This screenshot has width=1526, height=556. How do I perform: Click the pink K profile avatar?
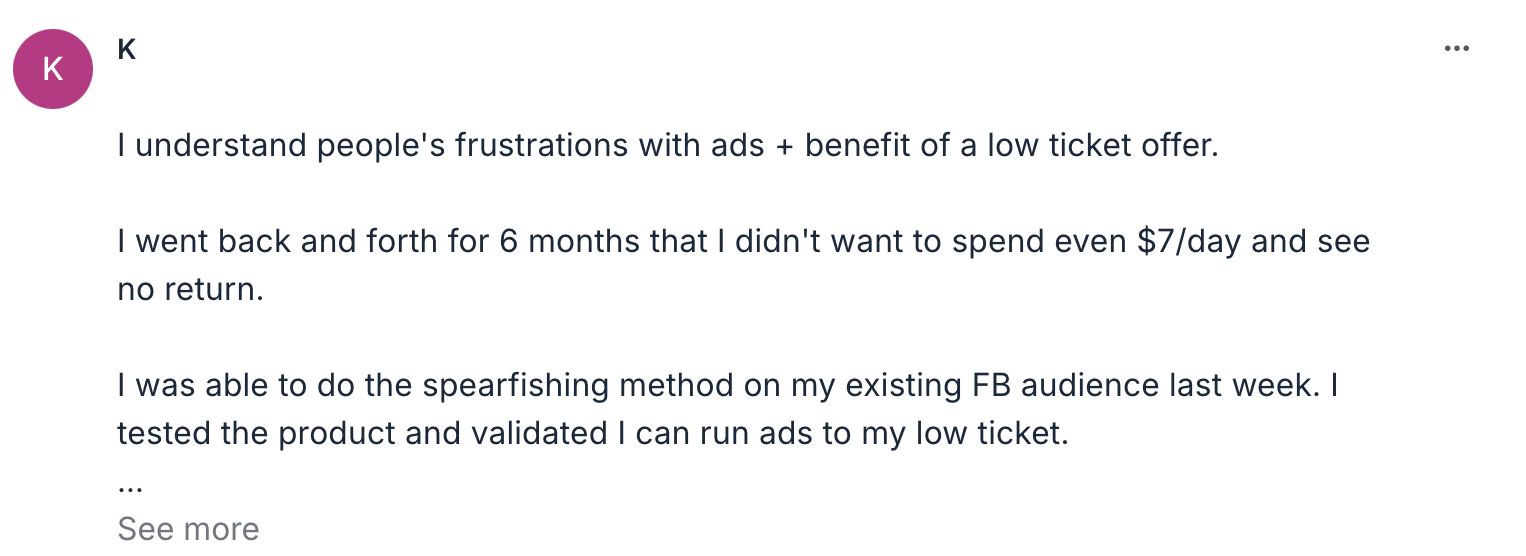(53, 69)
